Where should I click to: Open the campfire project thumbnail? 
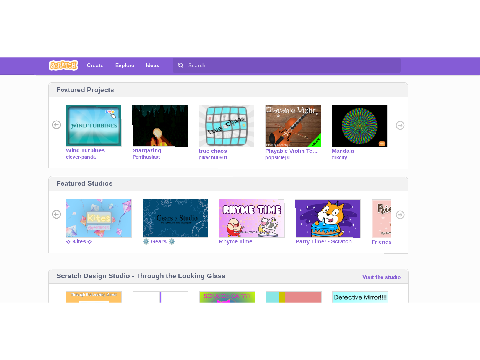[x=160, y=126]
